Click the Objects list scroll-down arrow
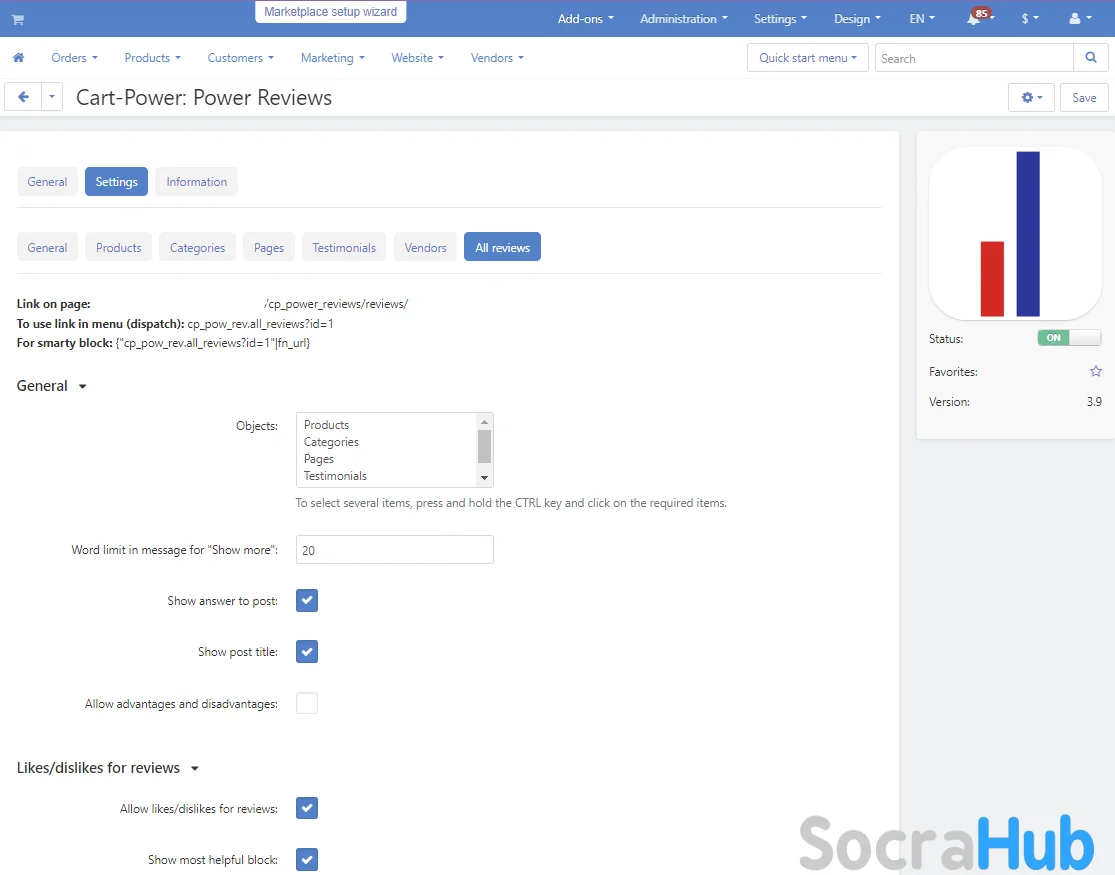The height and width of the screenshot is (875, 1115). point(484,477)
